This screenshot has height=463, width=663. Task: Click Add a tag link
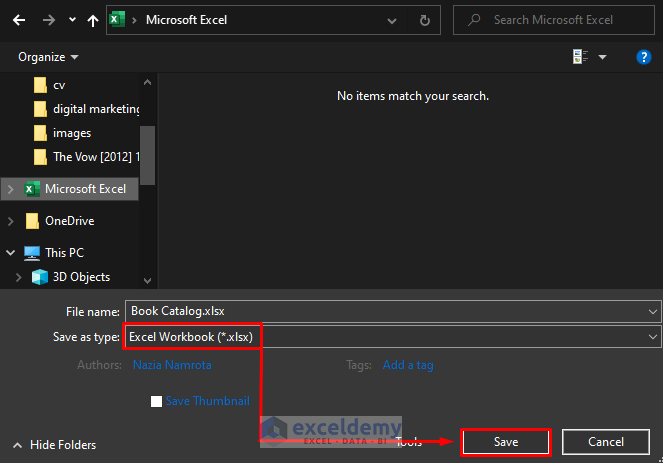click(x=408, y=365)
